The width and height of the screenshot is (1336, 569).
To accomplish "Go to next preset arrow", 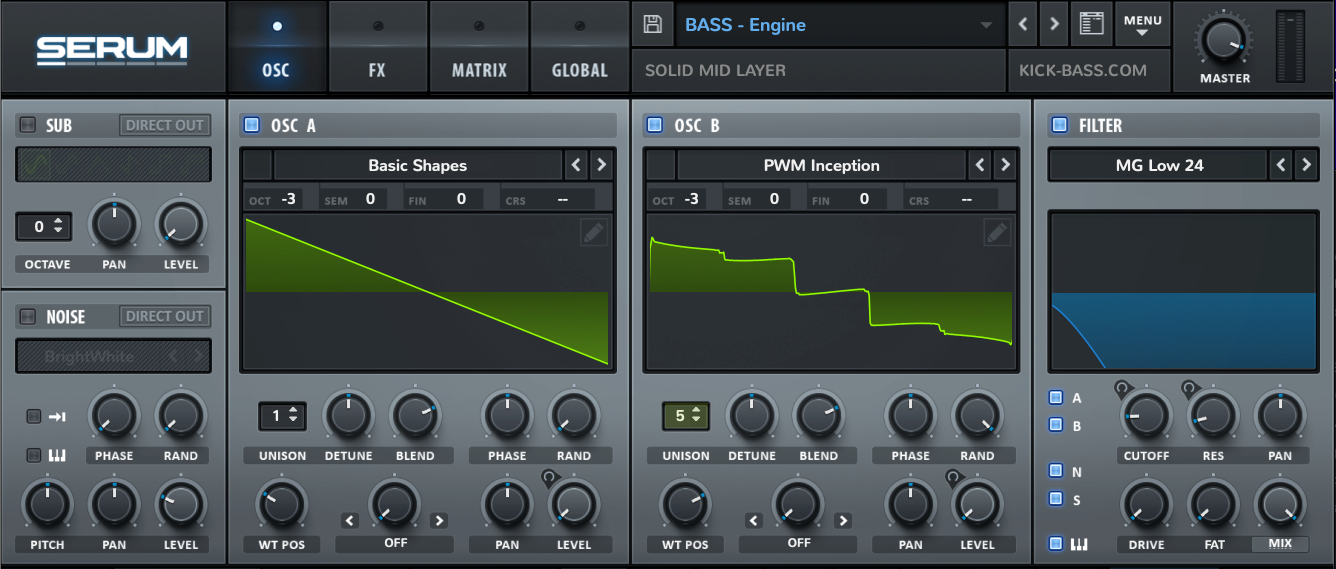I will 1053,24.
